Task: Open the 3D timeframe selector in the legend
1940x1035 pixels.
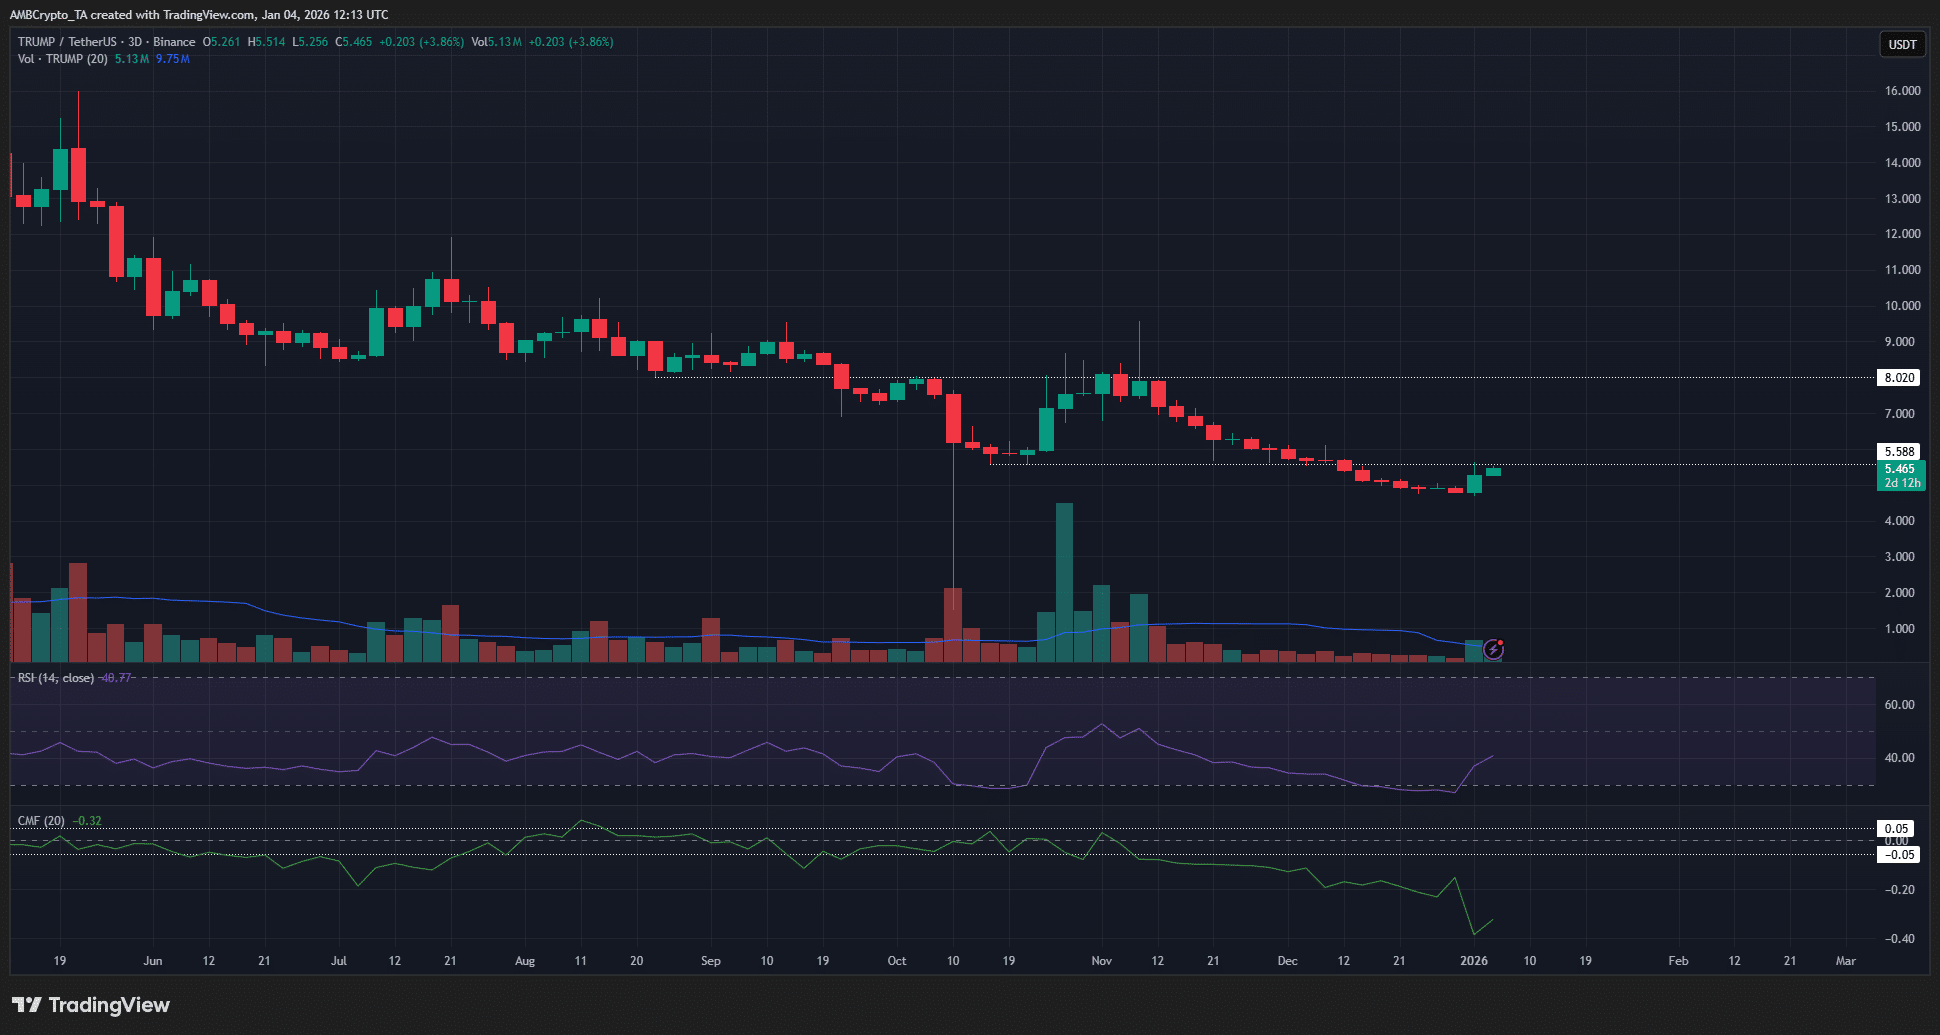Action: (133, 42)
